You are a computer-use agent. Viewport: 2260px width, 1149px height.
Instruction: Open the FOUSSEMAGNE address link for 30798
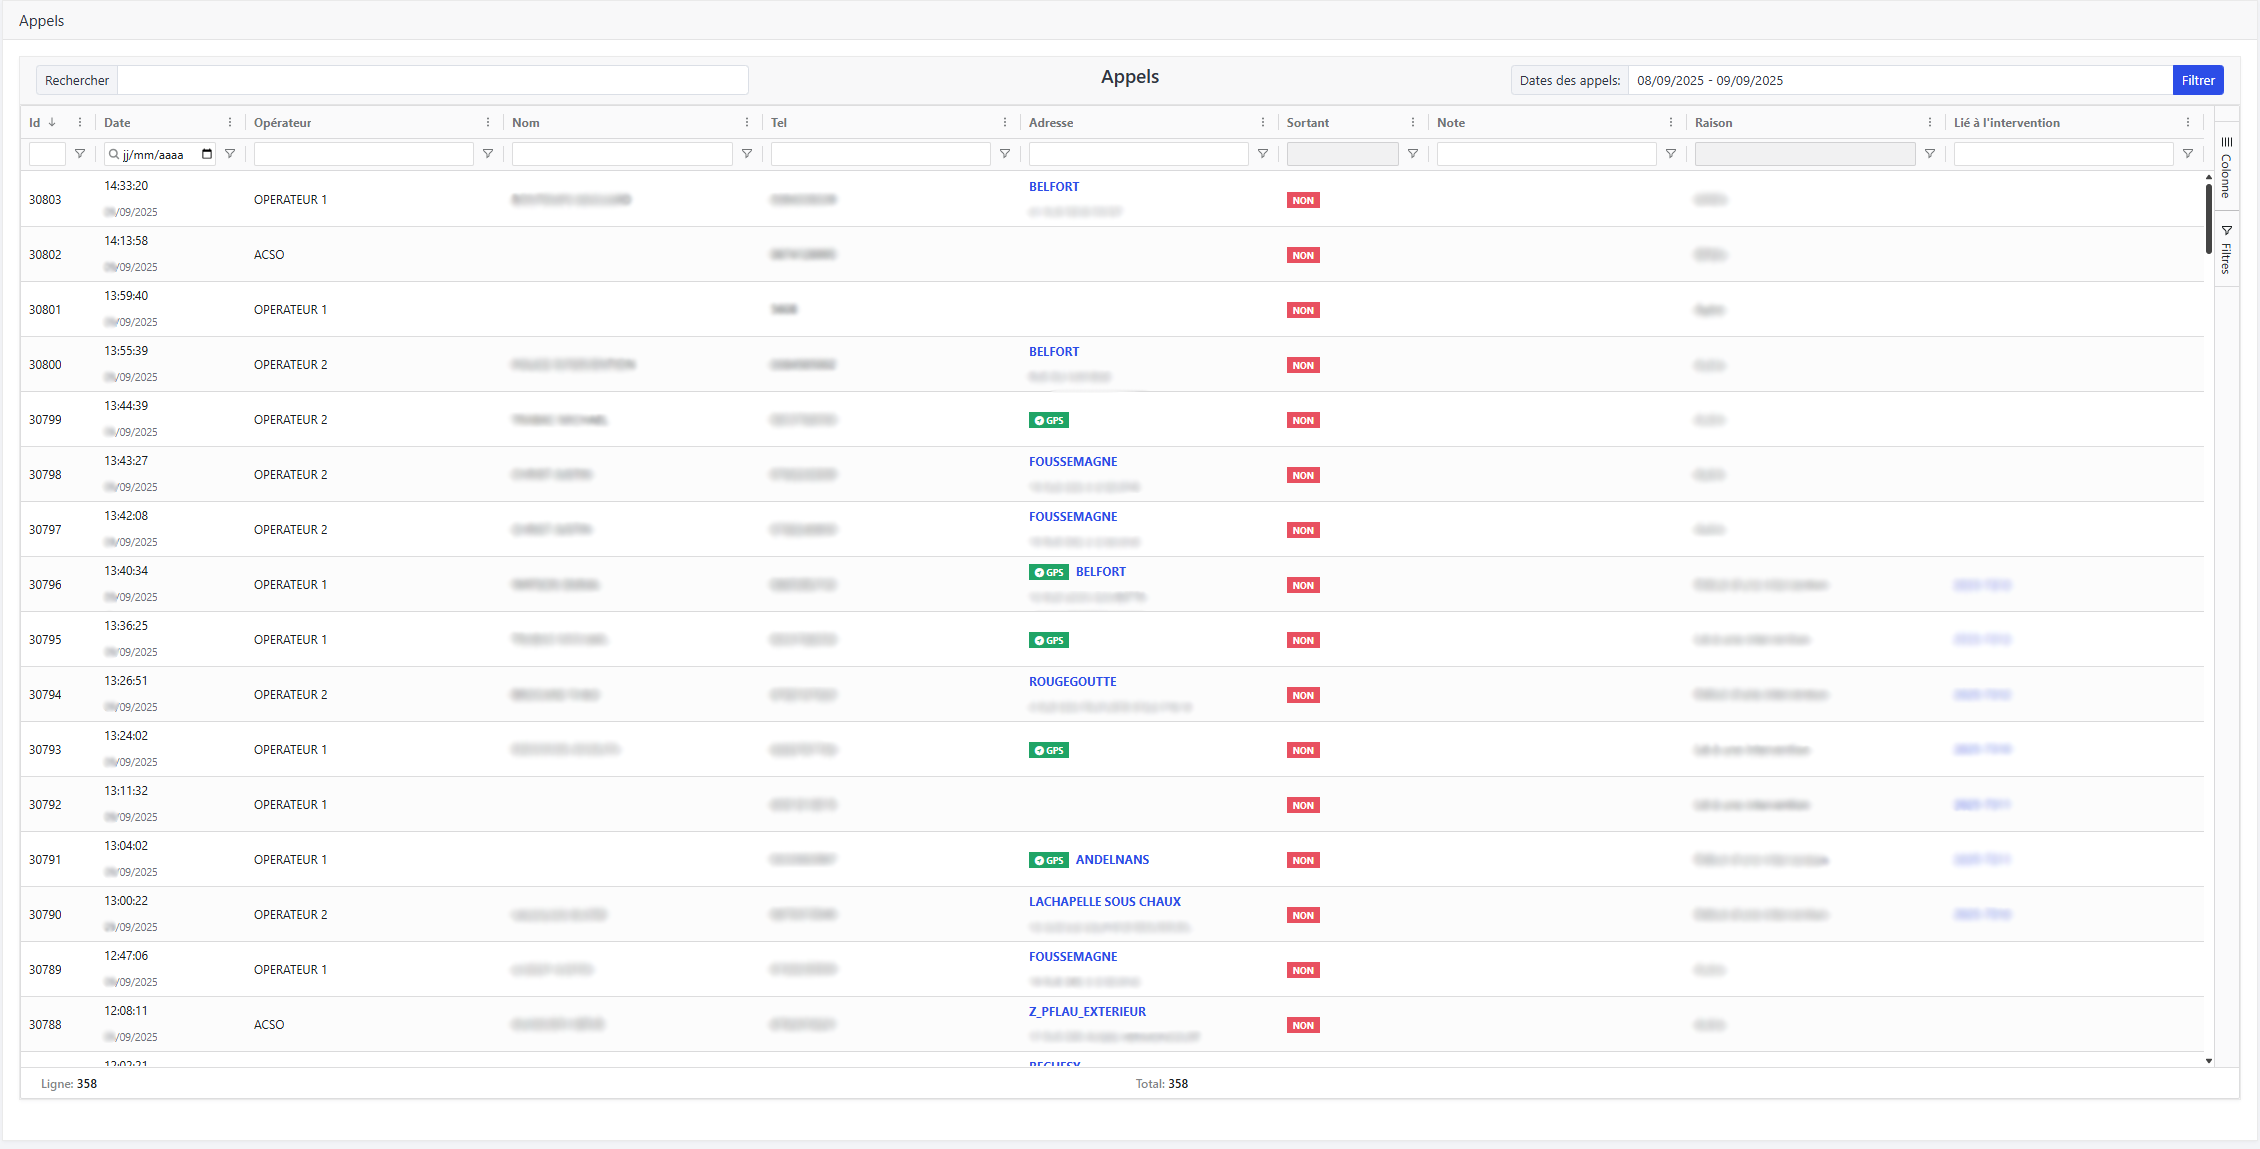pyautogui.click(x=1073, y=462)
